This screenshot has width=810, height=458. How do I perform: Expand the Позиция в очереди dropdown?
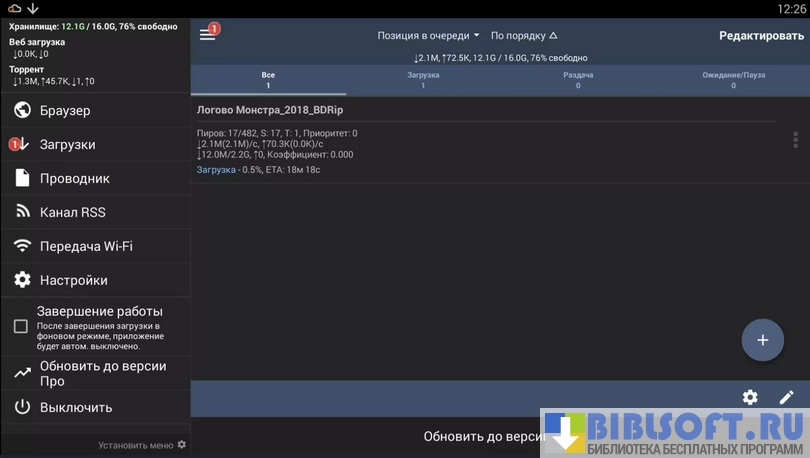pos(428,35)
